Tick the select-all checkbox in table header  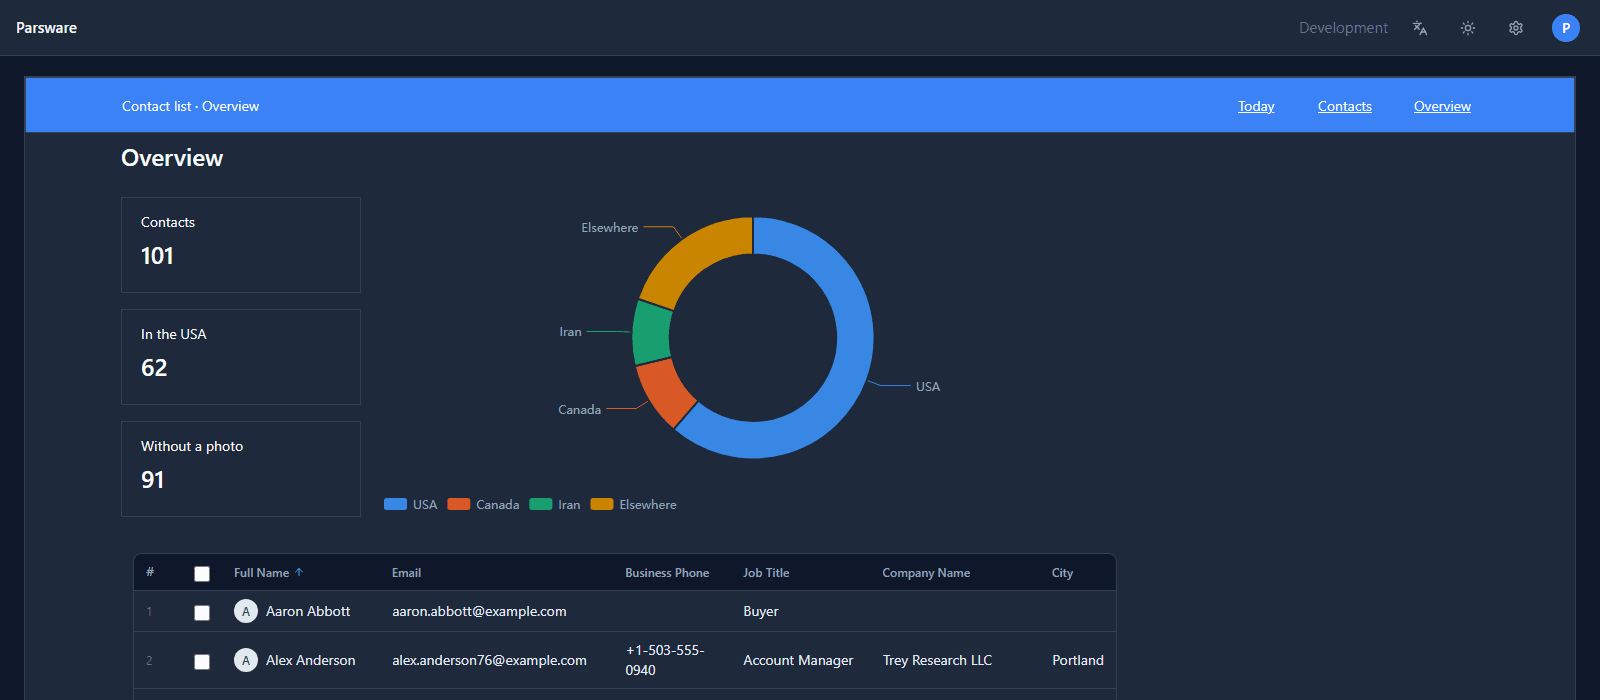click(202, 574)
